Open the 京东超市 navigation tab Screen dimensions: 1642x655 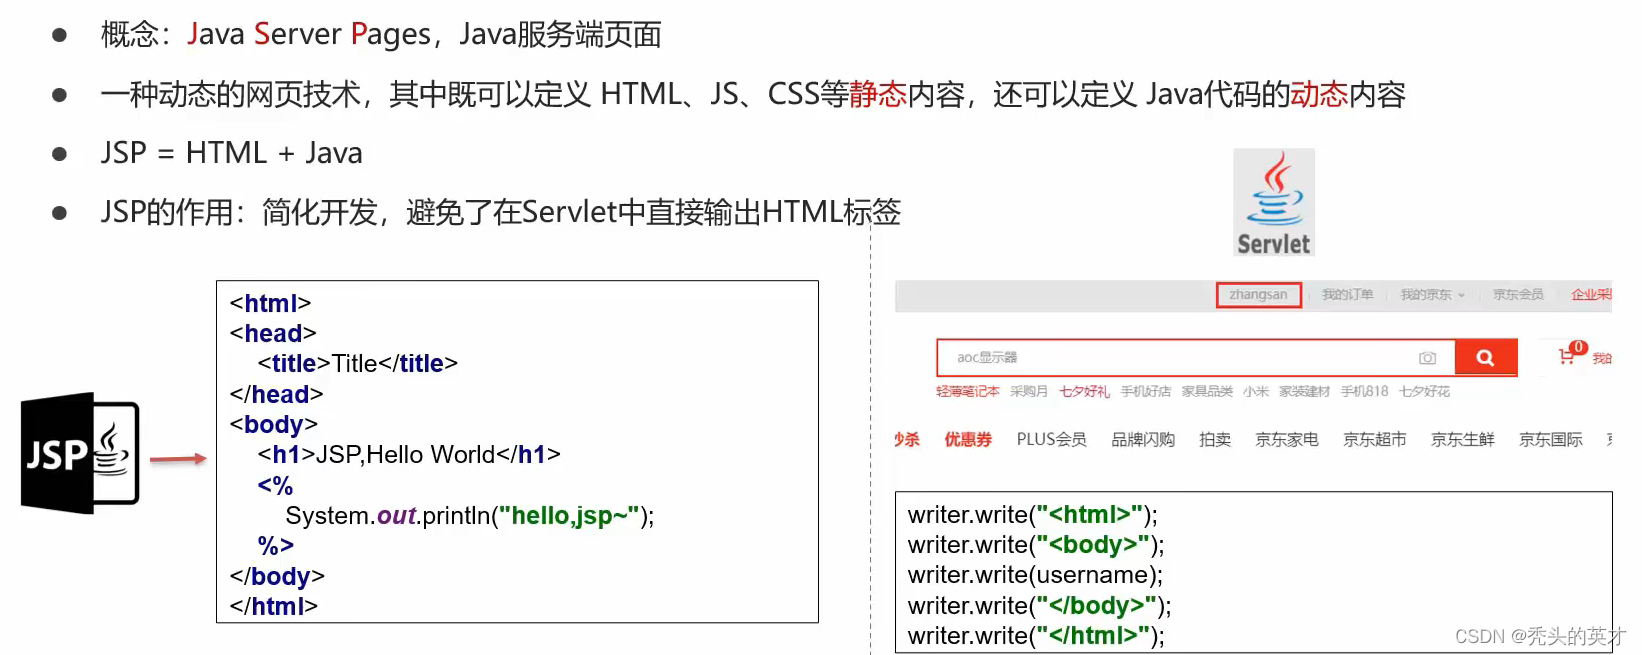(1375, 439)
